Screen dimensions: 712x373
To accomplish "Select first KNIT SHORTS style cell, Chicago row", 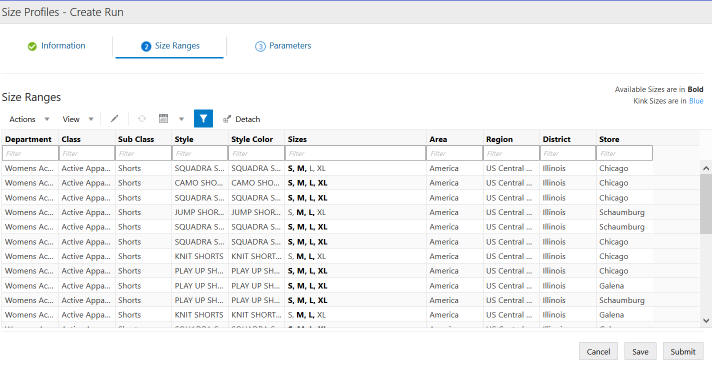I will pyautogui.click(x=199, y=256).
